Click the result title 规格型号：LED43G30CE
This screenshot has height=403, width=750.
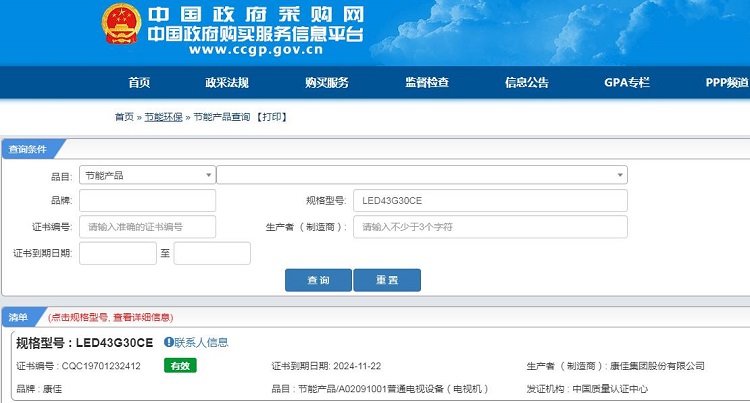tap(85, 343)
